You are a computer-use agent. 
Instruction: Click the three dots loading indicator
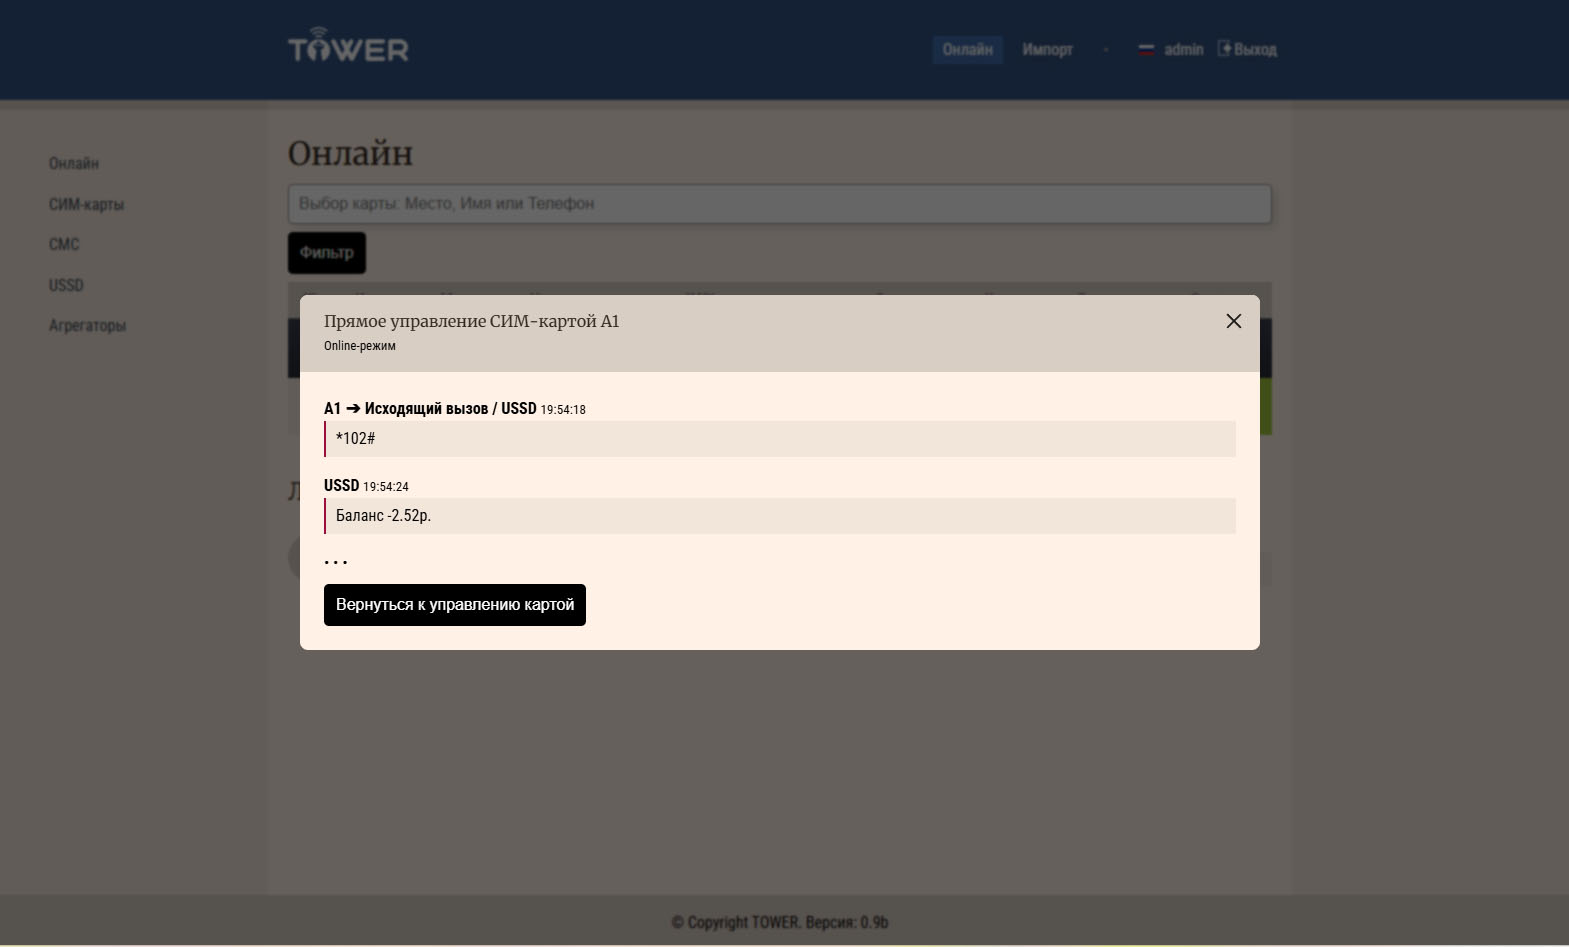(336, 562)
